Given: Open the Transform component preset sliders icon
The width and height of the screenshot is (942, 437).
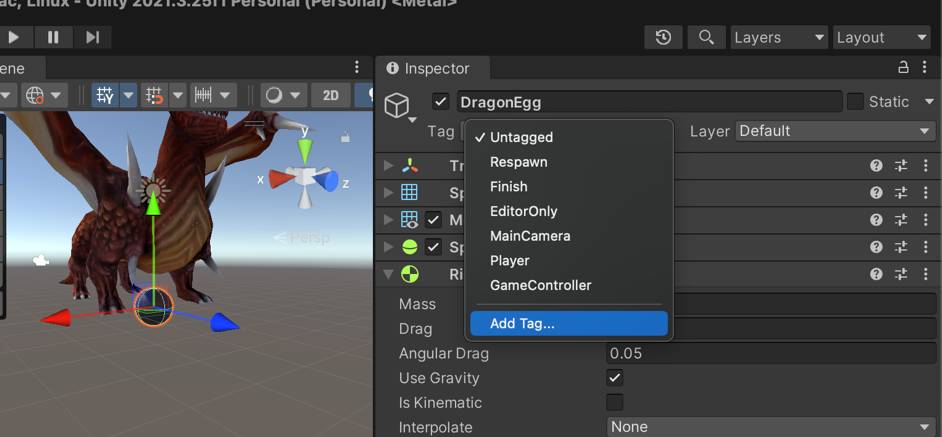Looking at the screenshot, I should click(900, 166).
